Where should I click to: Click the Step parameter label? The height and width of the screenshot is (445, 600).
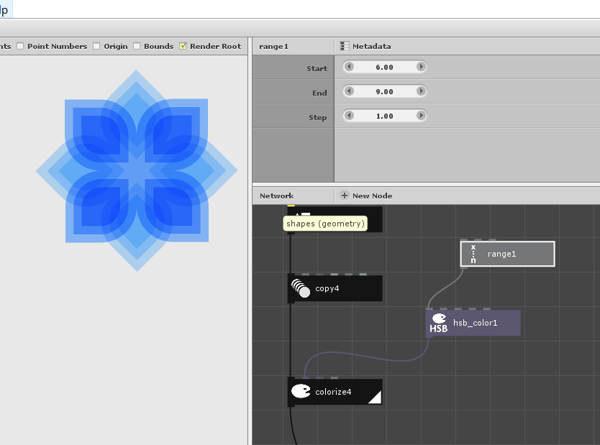(318, 117)
